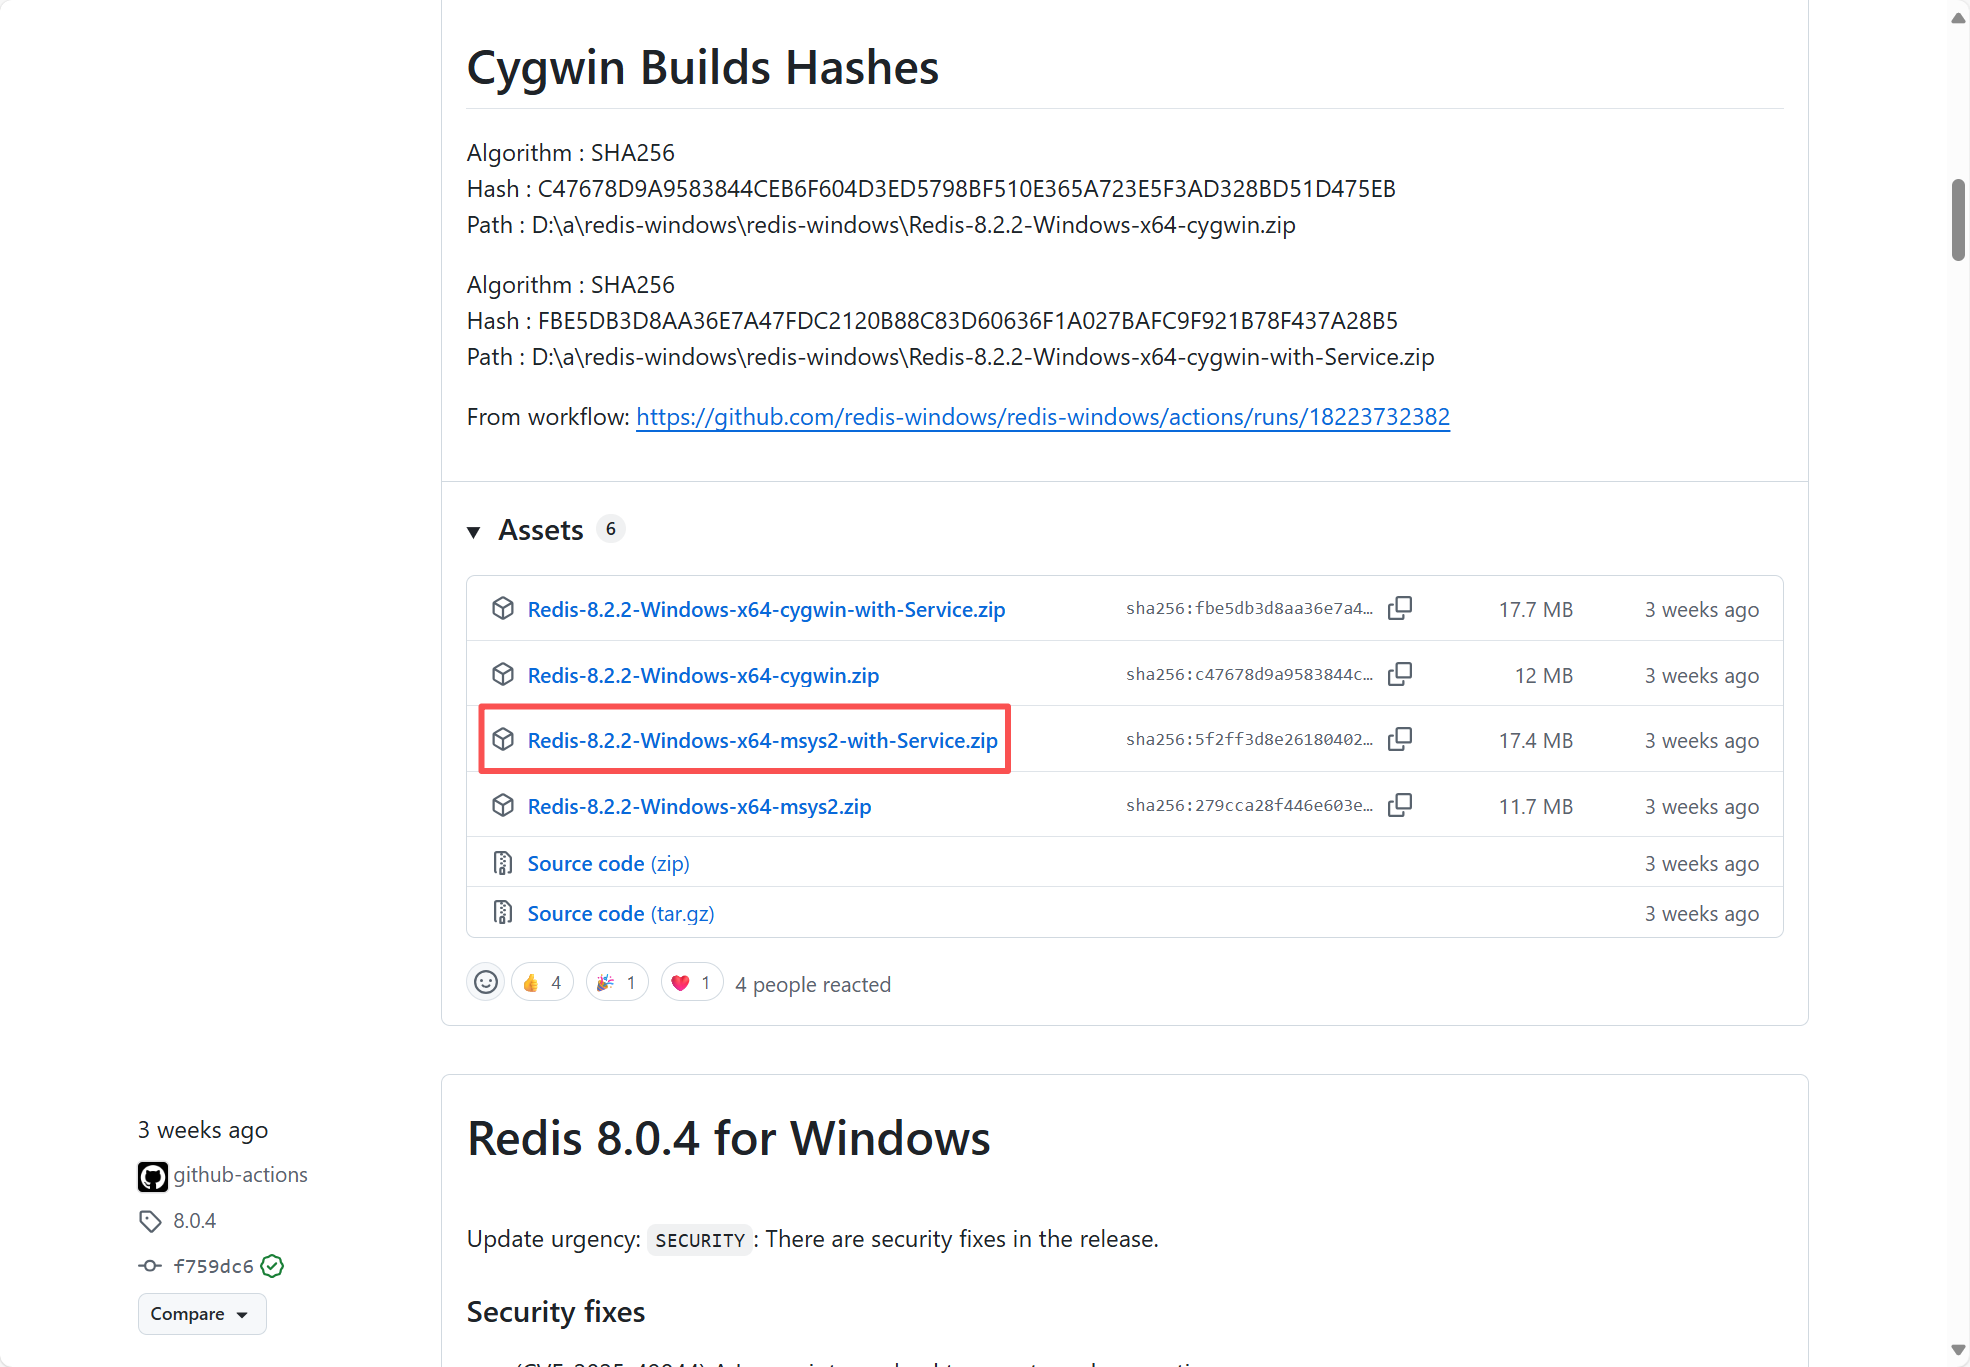The width and height of the screenshot is (1970, 1367).
Task: Download Redis-8.2.2-Windows-x64-msys2-with-Service.zip
Action: pyautogui.click(x=762, y=740)
